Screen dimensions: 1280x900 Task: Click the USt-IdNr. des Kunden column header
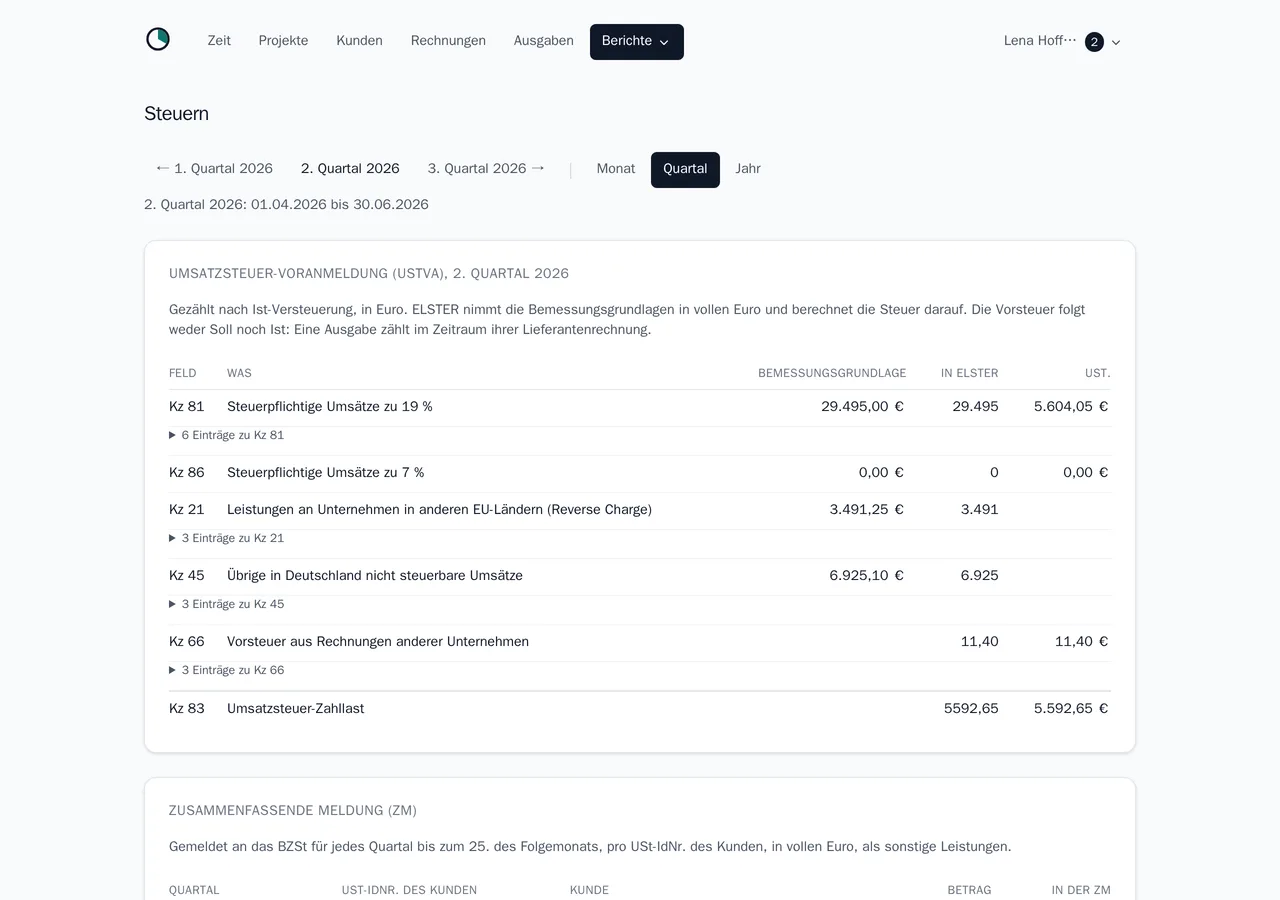[x=409, y=890]
